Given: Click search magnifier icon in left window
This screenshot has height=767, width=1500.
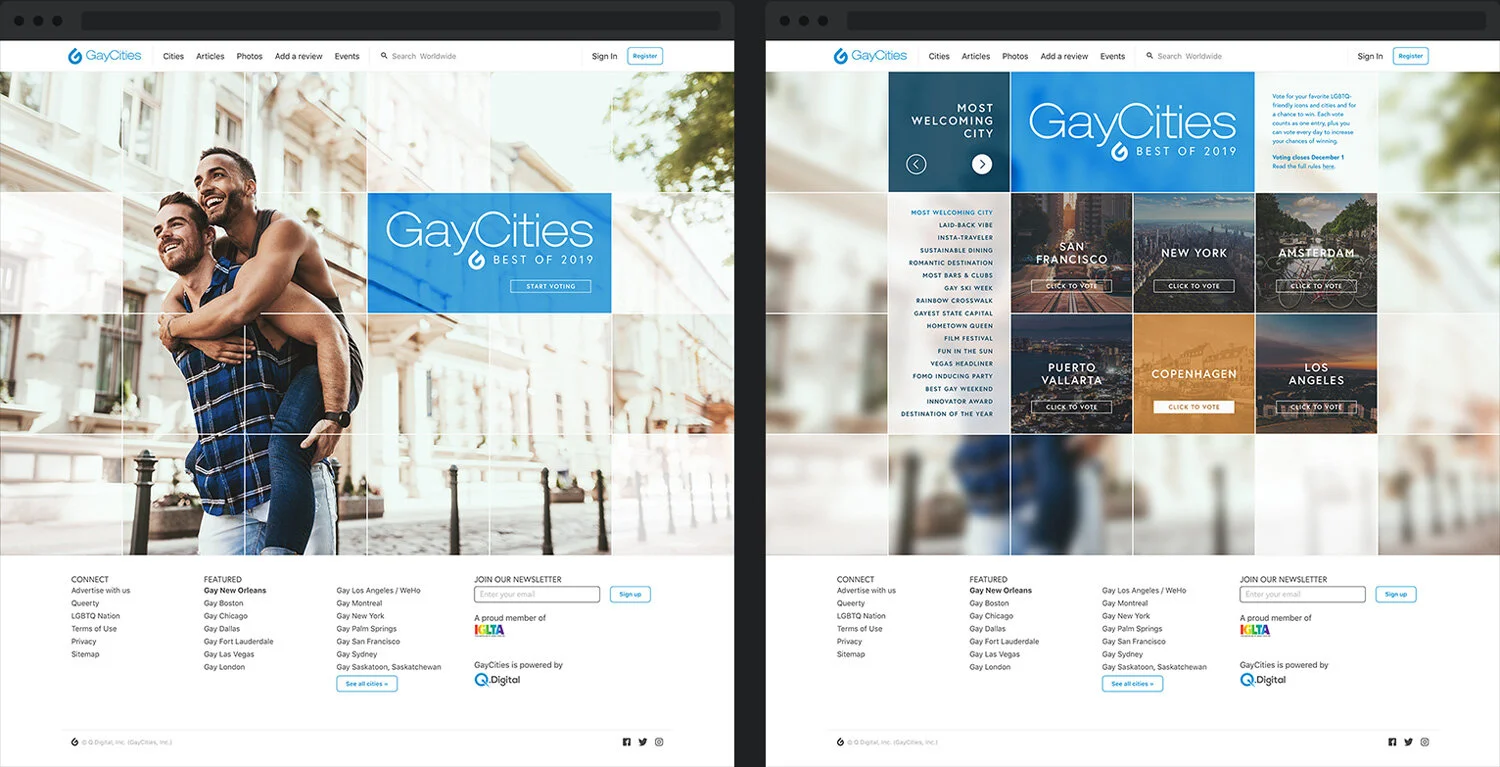Looking at the screenshot, I should click(x=384, y=56).
